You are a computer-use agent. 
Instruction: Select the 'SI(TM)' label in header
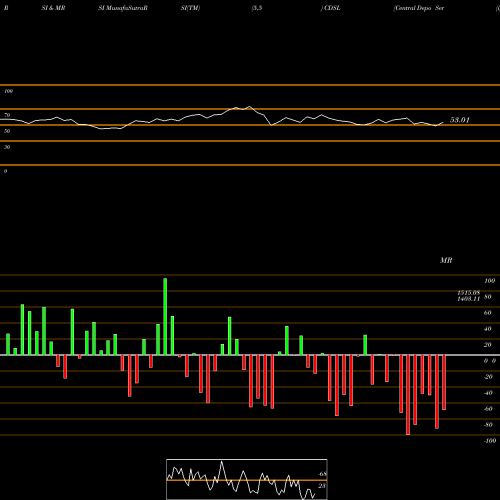(190, 8)
